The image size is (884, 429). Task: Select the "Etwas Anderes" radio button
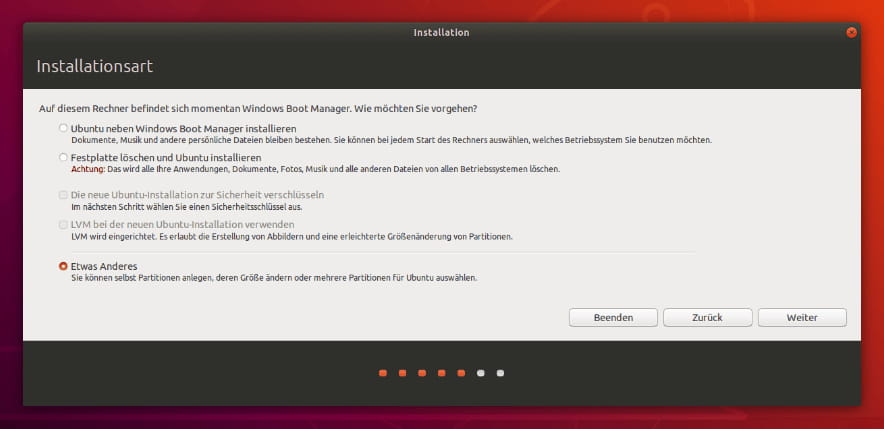tap(64, 266)
